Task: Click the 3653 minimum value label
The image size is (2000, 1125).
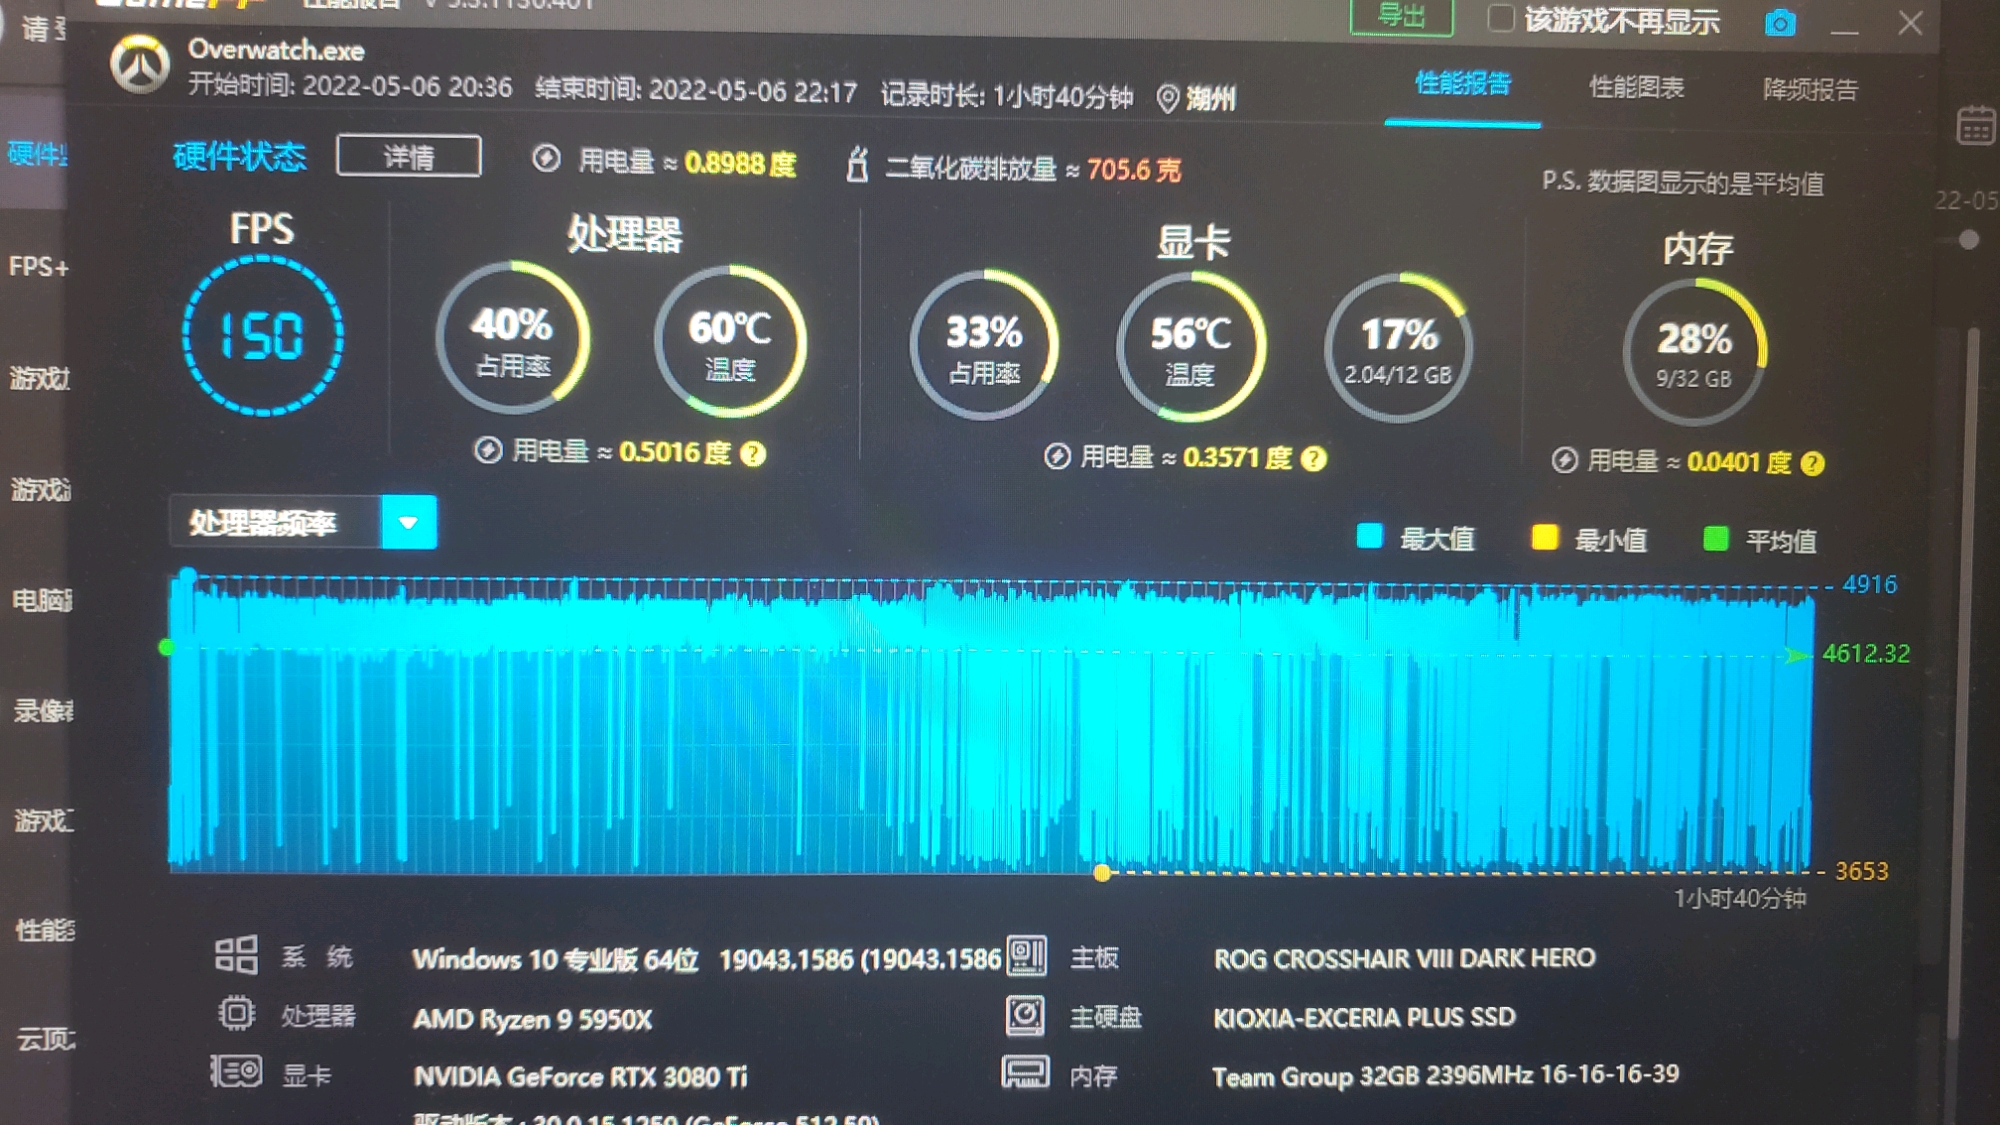Action: (x=1862, y=871)
